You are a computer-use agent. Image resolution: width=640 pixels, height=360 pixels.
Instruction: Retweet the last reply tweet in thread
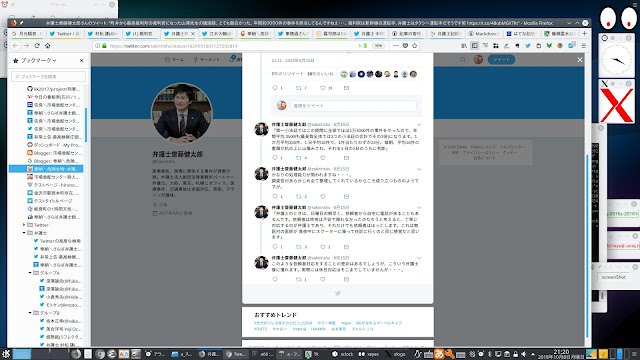click(x=298, y=280)
